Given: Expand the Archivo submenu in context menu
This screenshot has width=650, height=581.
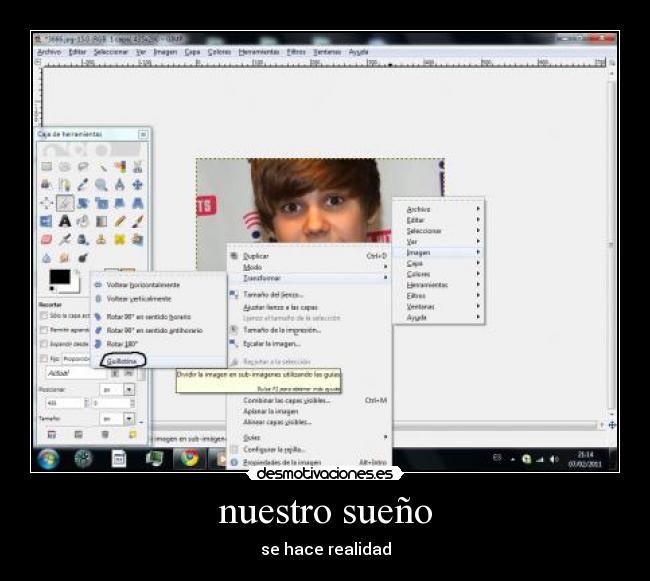Looking at the screenshot, I should coord(438,209).
